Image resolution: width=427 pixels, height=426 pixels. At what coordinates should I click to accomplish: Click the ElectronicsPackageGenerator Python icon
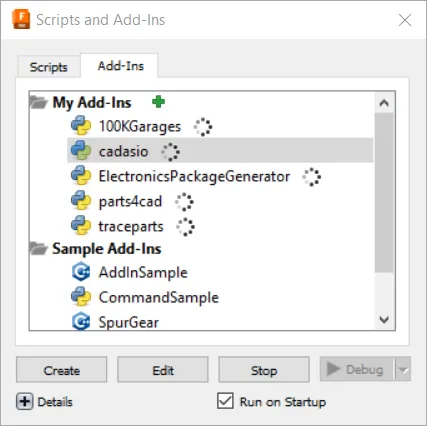click(x=81, y=176)
